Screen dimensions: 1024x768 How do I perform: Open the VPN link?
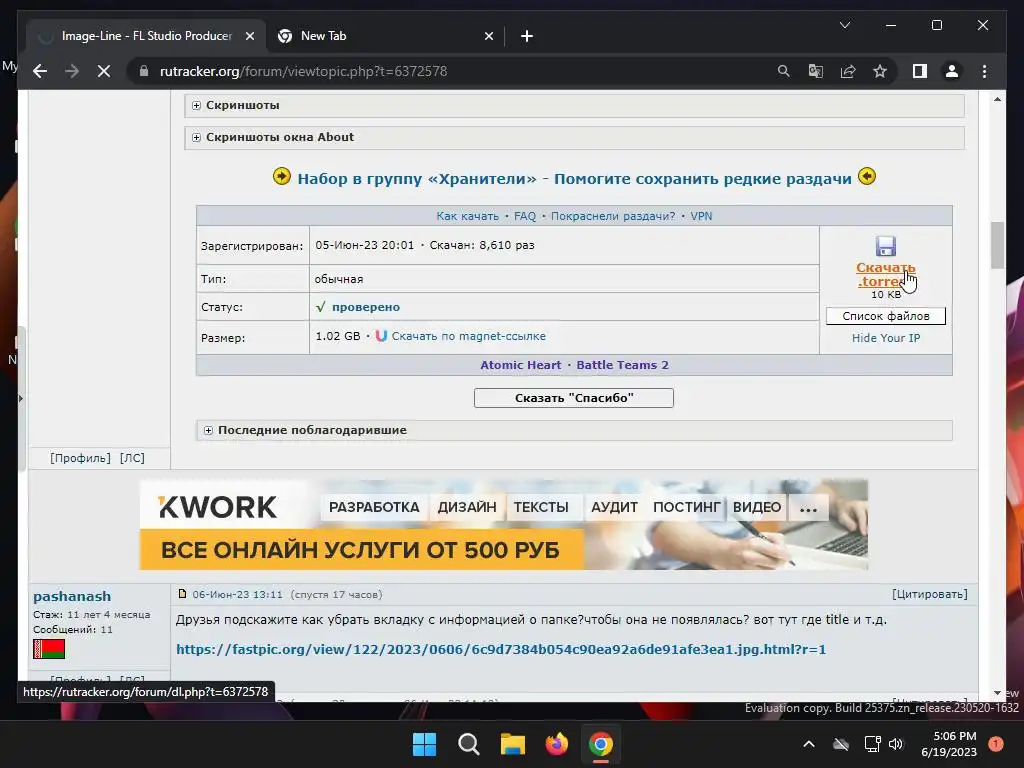701,216
